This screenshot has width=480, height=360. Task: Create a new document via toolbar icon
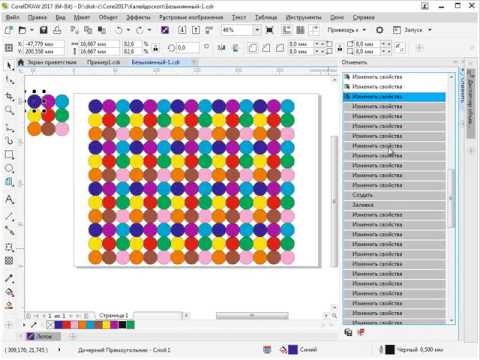click(8, 30)
